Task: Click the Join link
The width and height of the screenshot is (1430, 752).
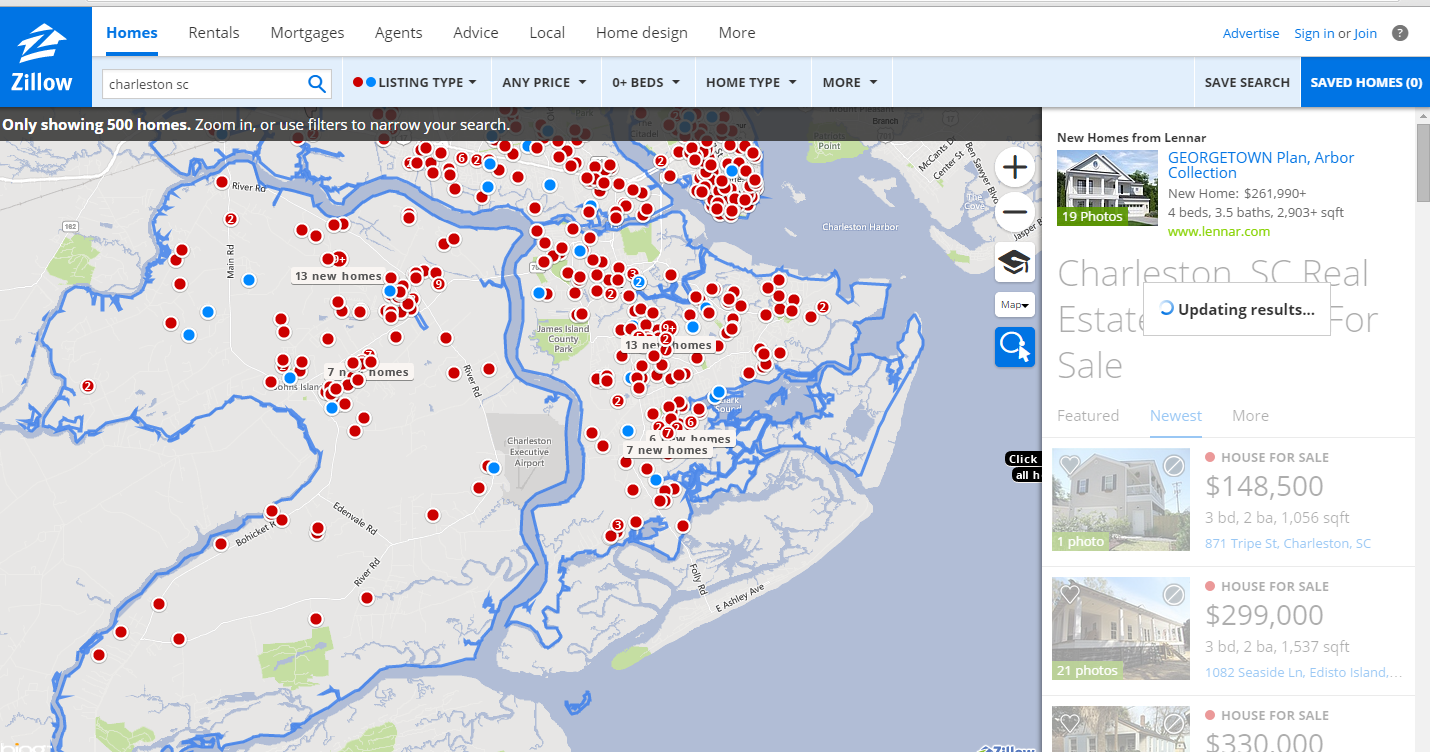Action: [x=1365, y=33]
